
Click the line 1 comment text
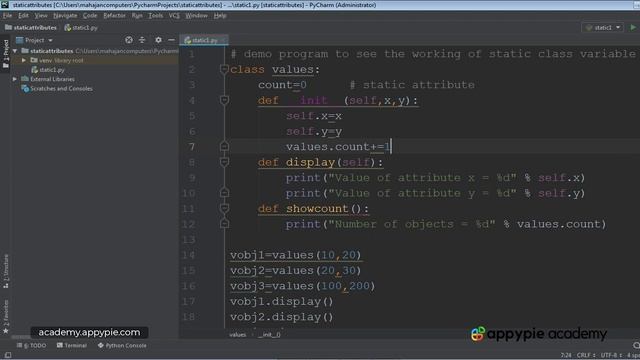[433, 54]
